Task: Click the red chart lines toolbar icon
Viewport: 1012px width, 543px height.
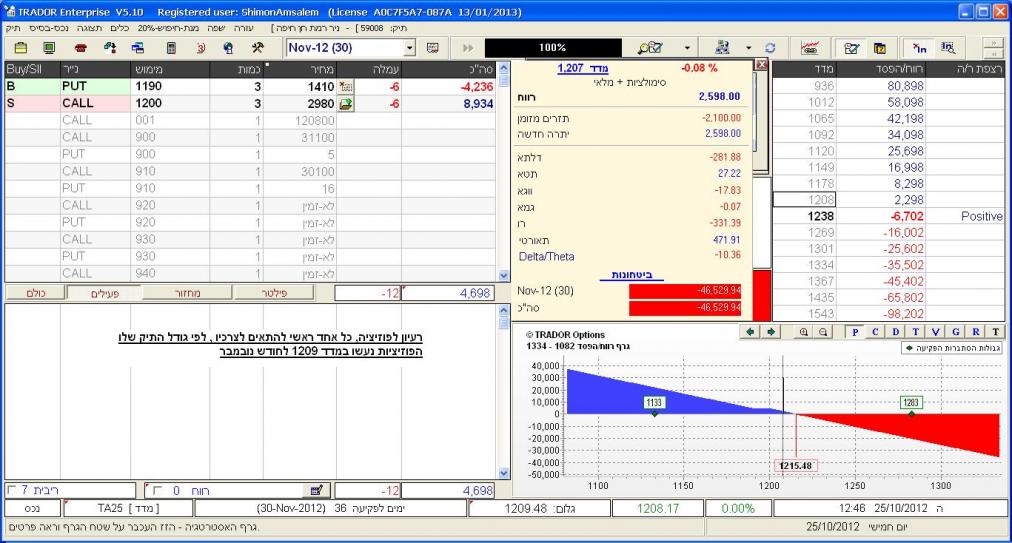Action: (x=810, y=48)
